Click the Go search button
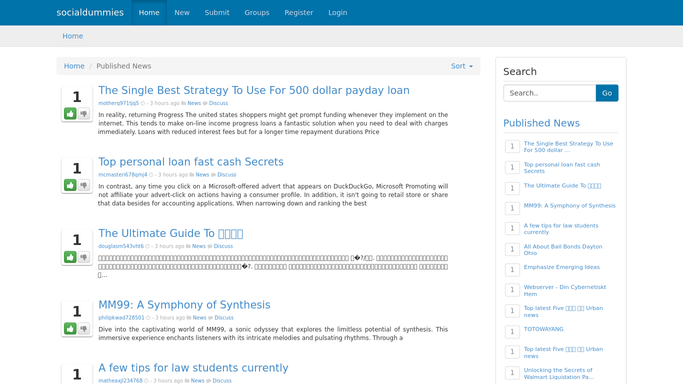 coord(607,93)
